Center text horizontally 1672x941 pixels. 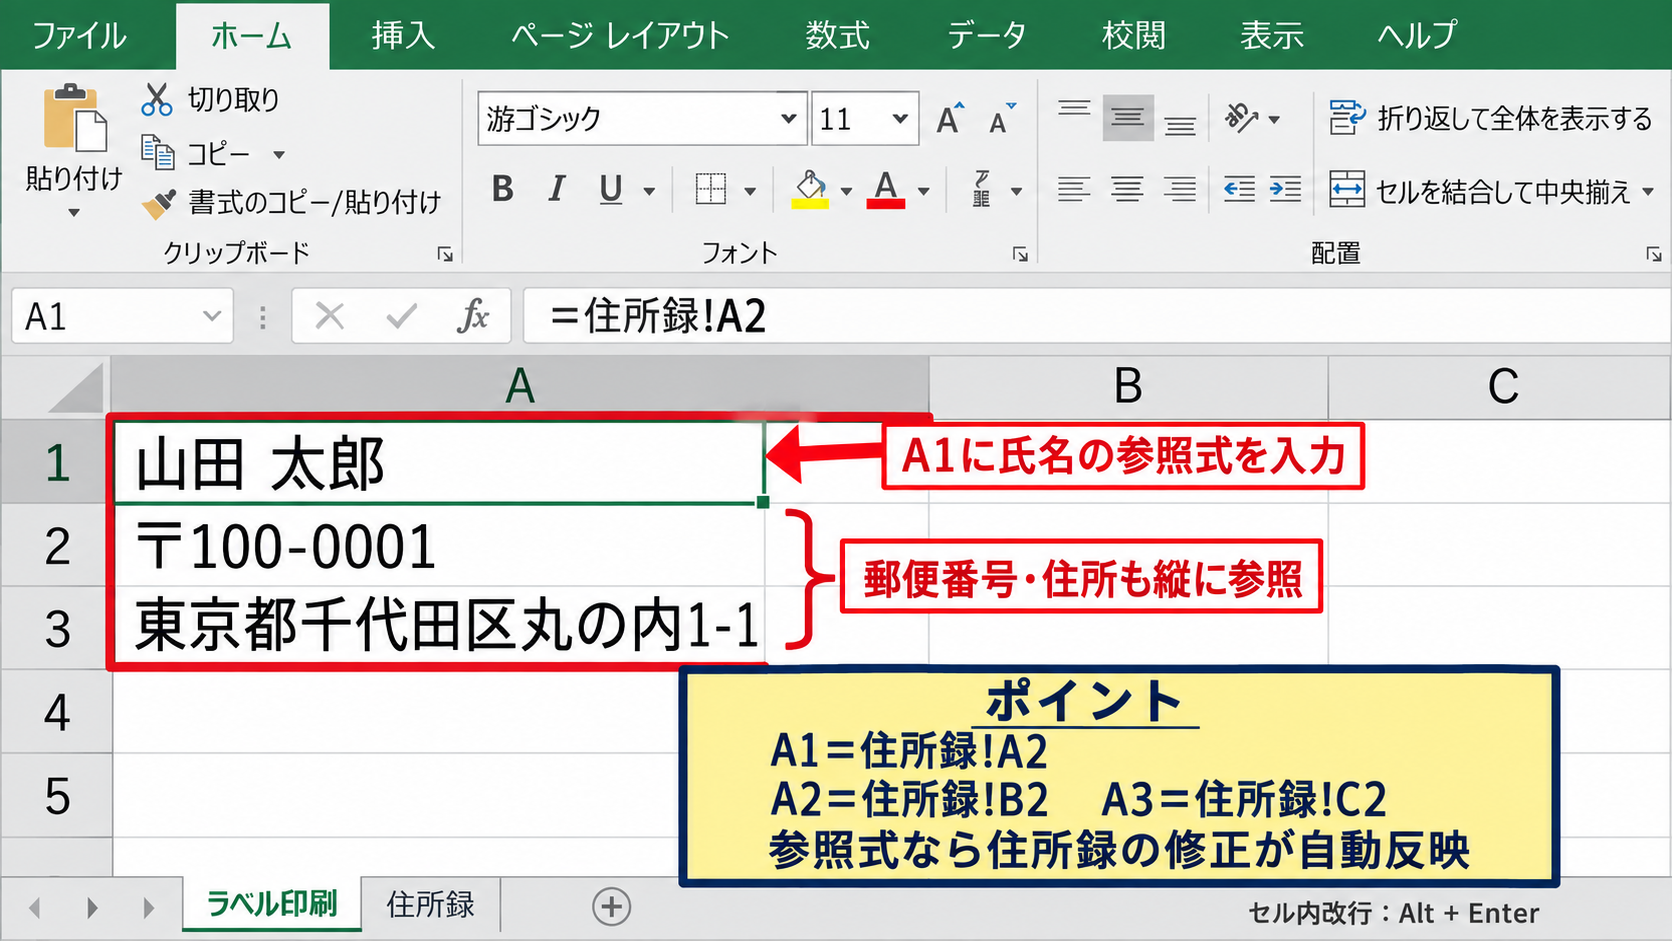point(1127,189)
